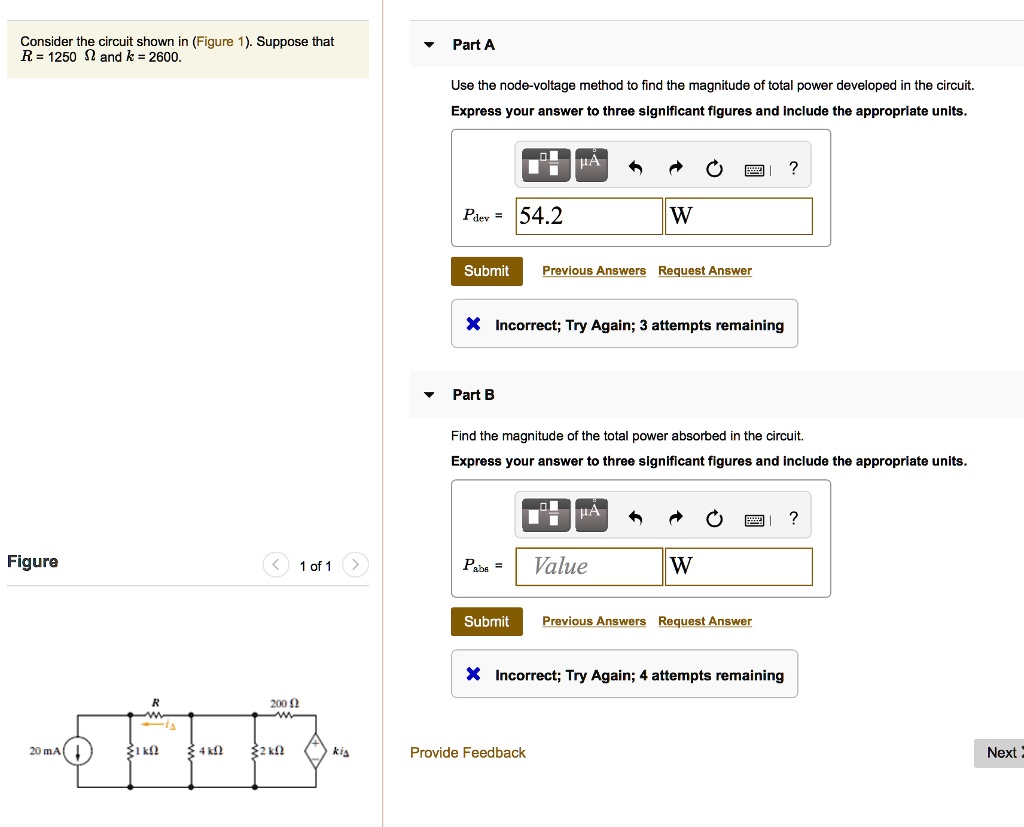Open the units symbols tool in Part A
The height and width of the screenshot is (827, 1024).
point(592,165)
